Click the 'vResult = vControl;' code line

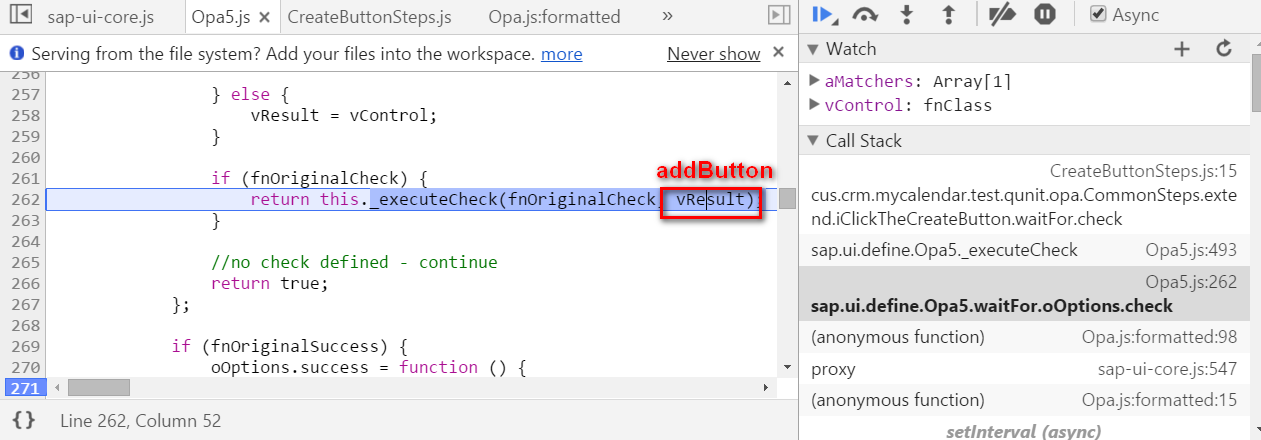[344, 116]
